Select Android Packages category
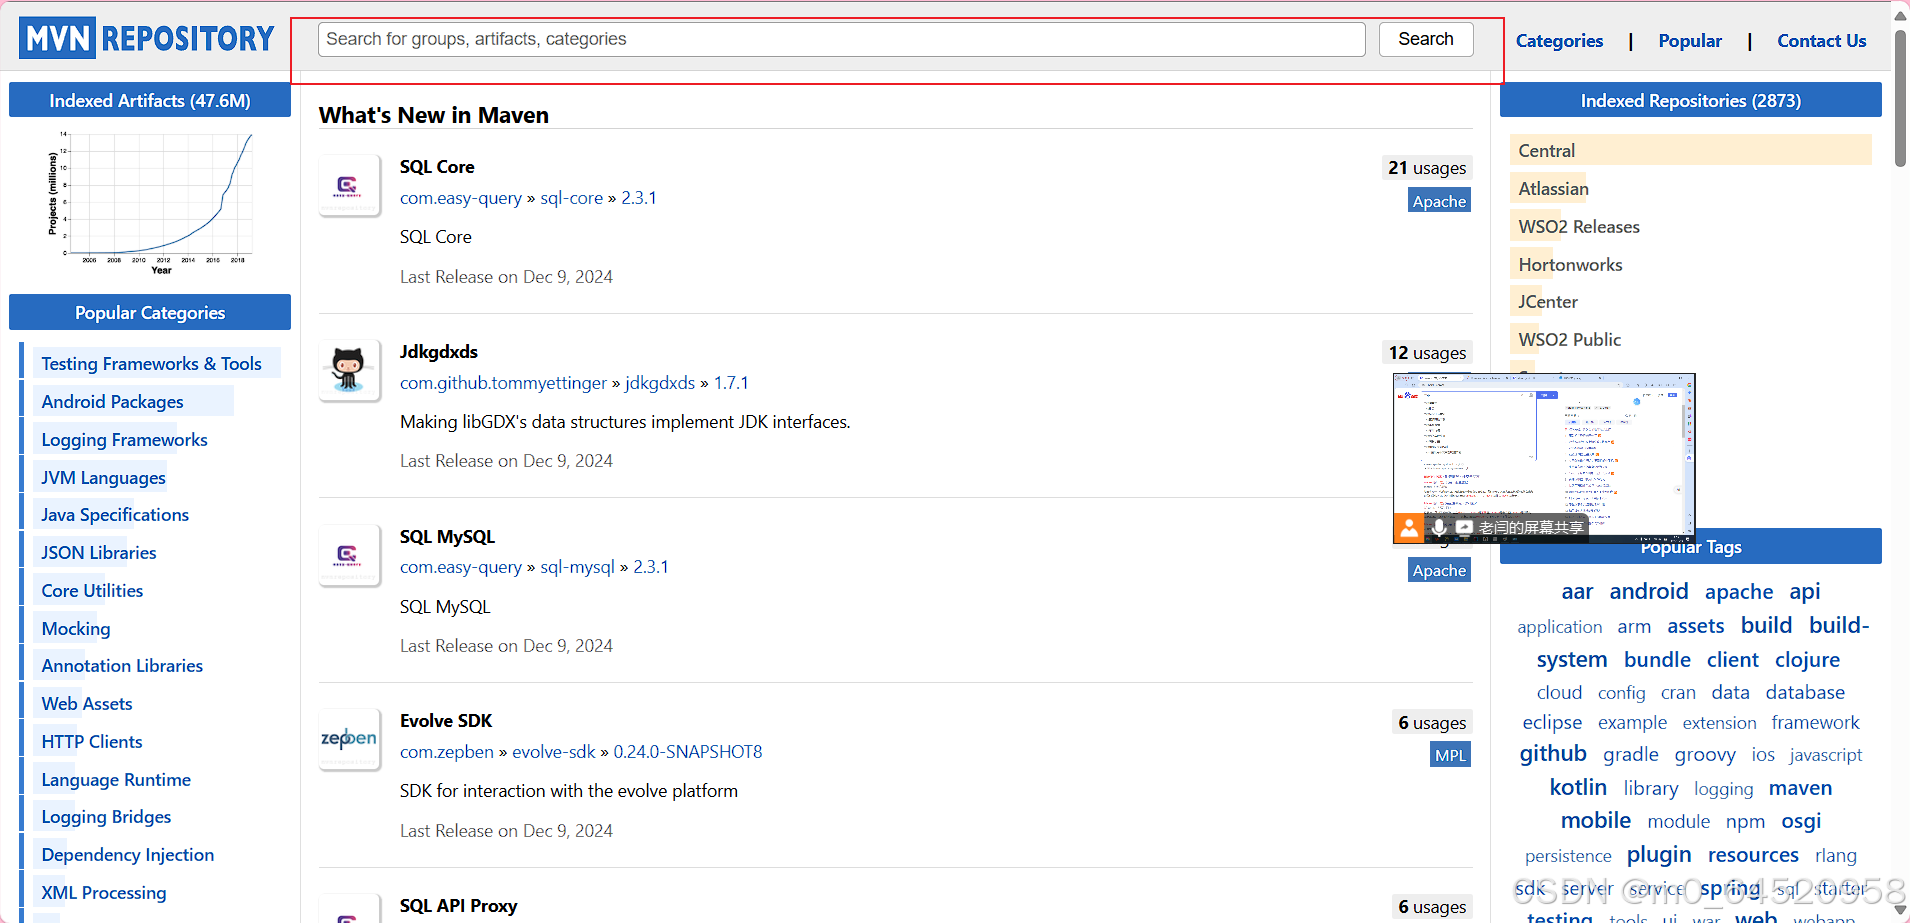This screenshot has height=923, width=1910. click(x=112, y=402)
